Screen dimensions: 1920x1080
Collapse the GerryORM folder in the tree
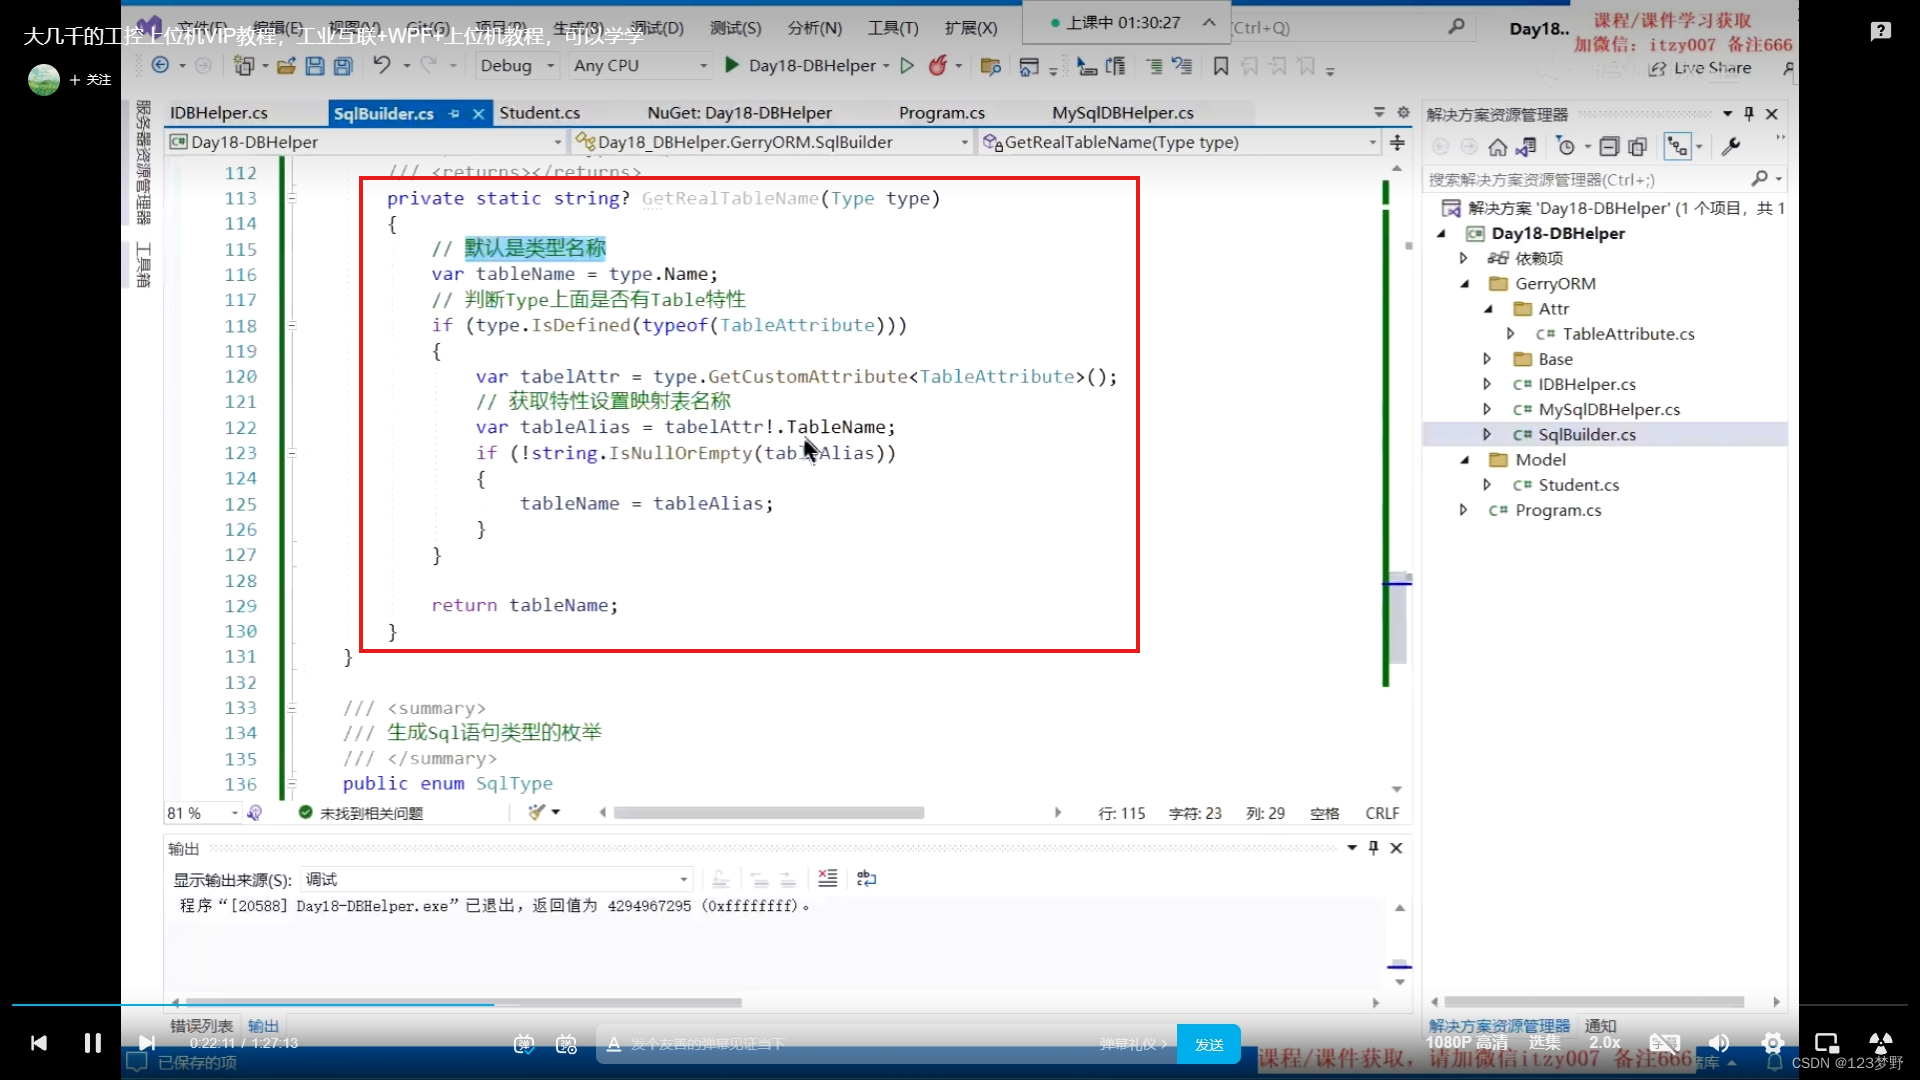click(x=1465, y=284)
